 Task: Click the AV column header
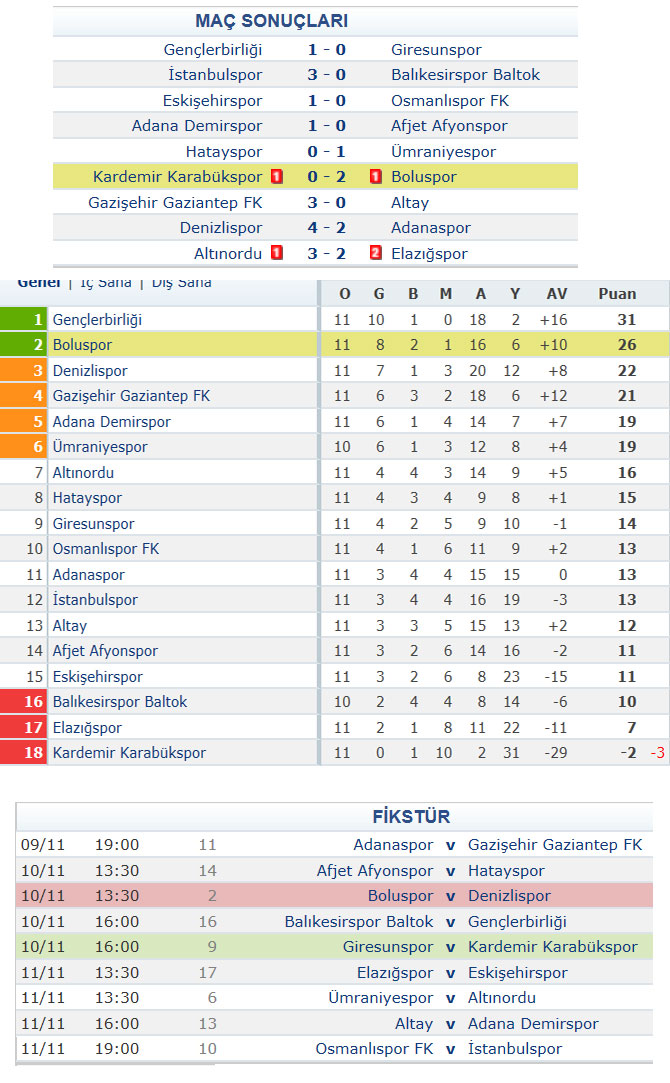pyautogui.click(x=557, y=294)
